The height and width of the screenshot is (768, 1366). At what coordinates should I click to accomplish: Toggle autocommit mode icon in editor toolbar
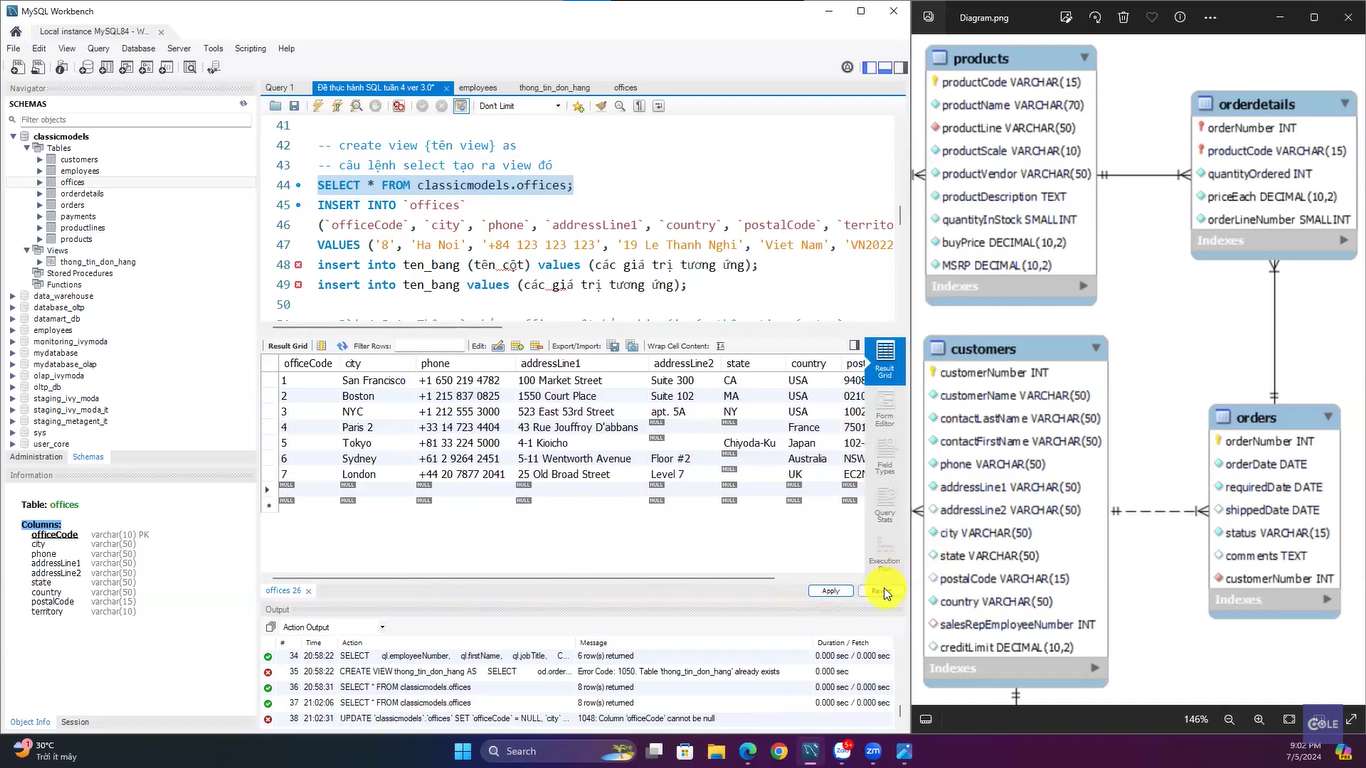[x=461, y=106]
